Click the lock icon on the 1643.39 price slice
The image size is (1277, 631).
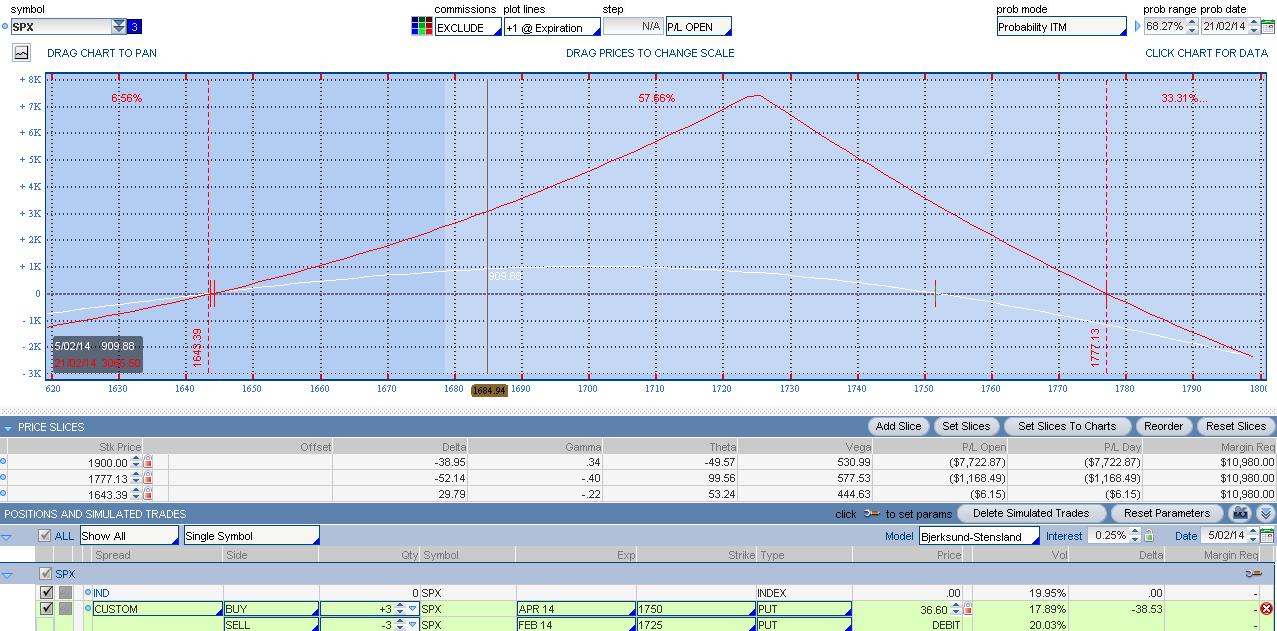[148, 494]
